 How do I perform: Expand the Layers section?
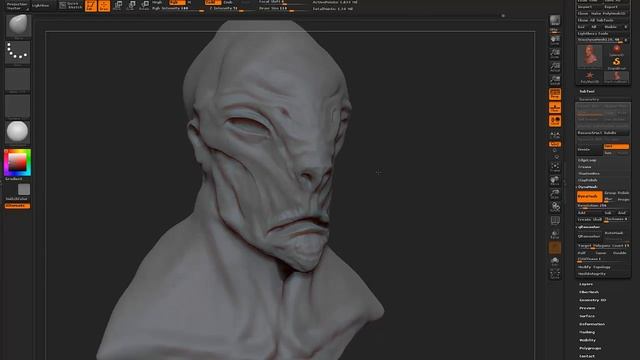point(586,284)
